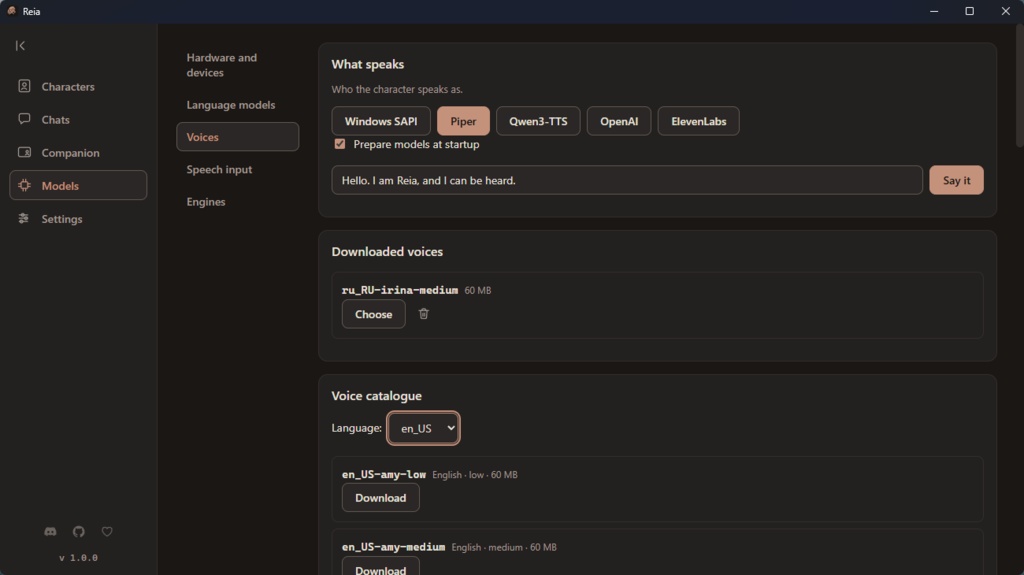The height and width of the screenshot is (575, 1024).
Task: Click the en_US-amy-low voice name
Action: coord(383,474)
